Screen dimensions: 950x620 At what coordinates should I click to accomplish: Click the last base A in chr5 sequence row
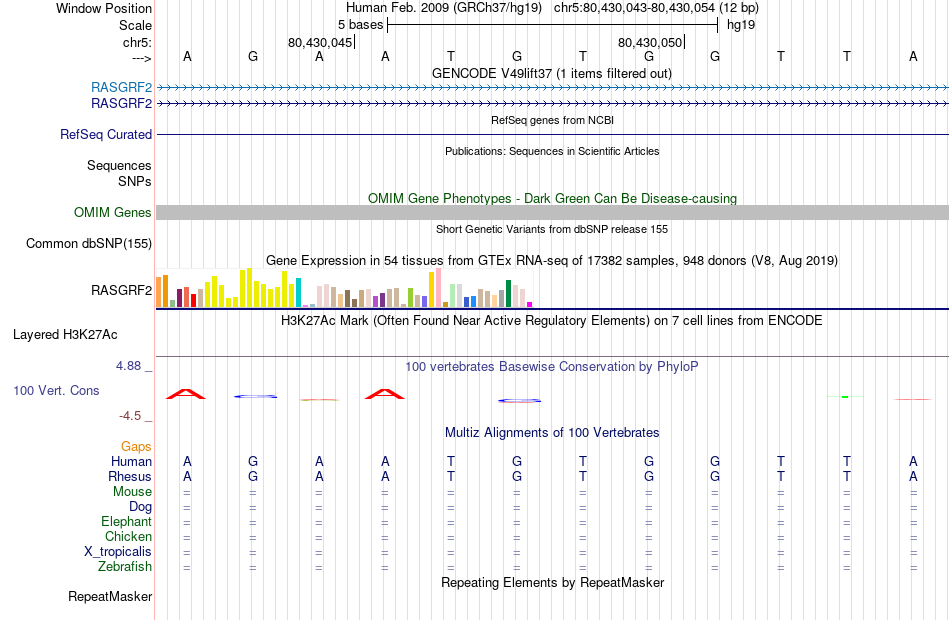point(913,56)
